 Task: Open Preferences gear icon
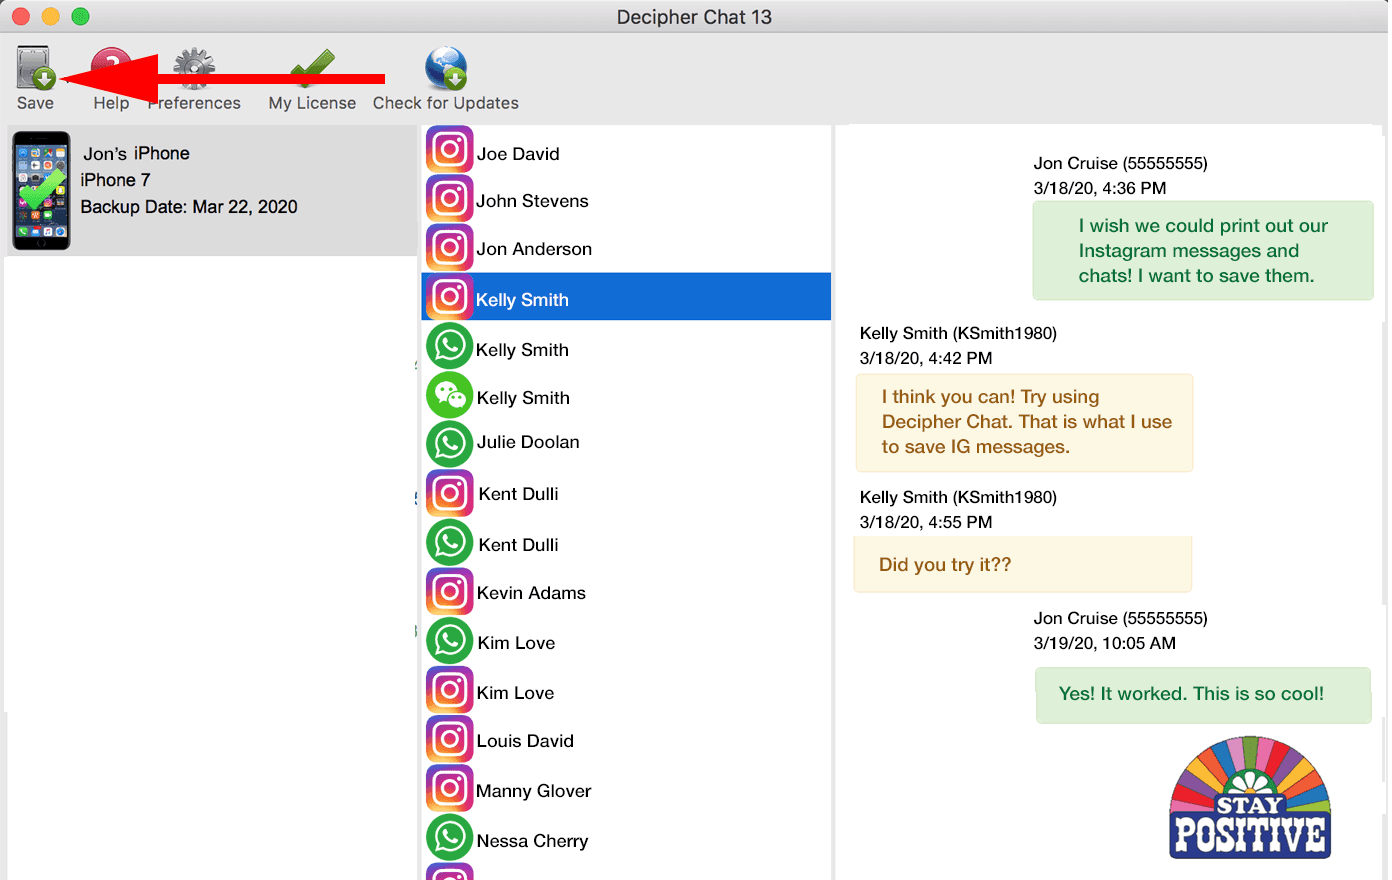click(195, 70)
